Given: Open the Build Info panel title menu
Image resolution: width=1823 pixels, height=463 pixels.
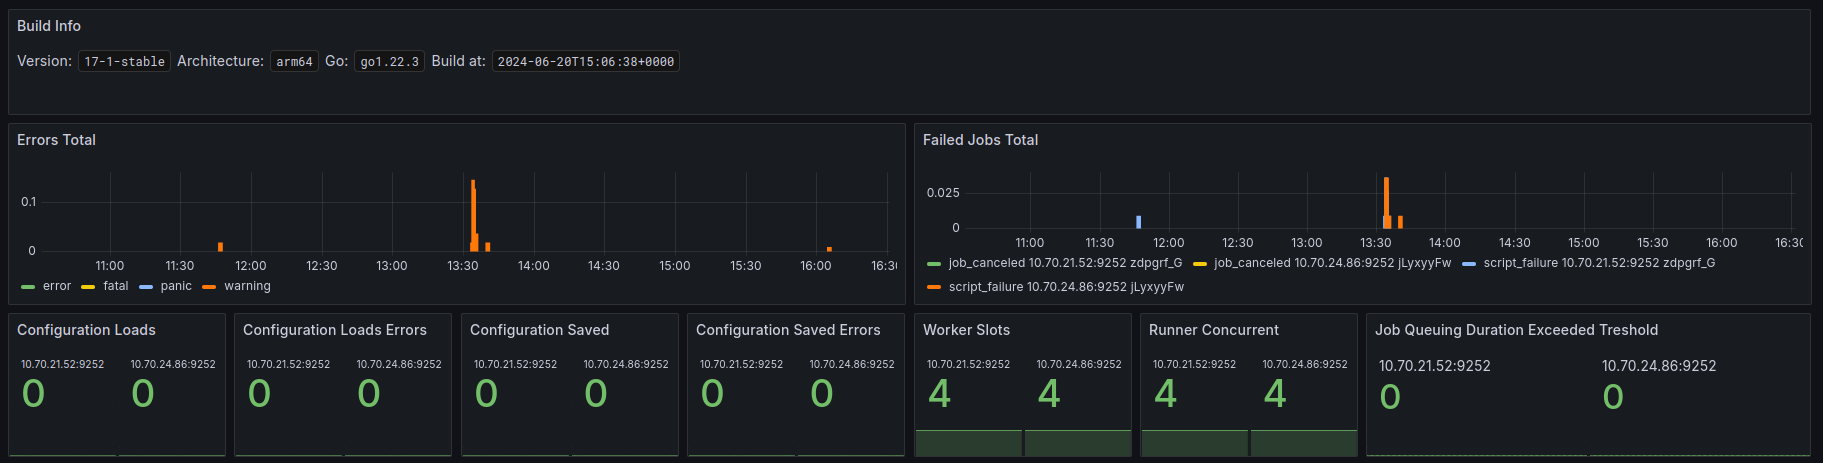Looking at the screenshot, I should pyautogui.click(x=49, y=26).
